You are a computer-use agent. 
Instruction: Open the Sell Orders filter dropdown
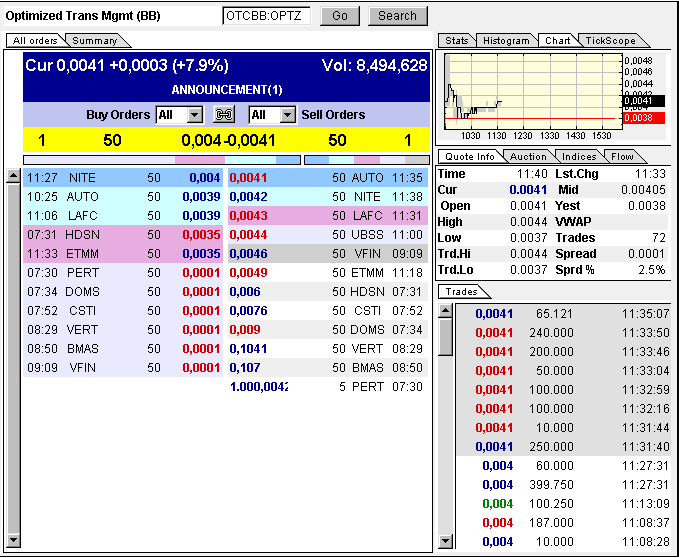tap(288, 115)
